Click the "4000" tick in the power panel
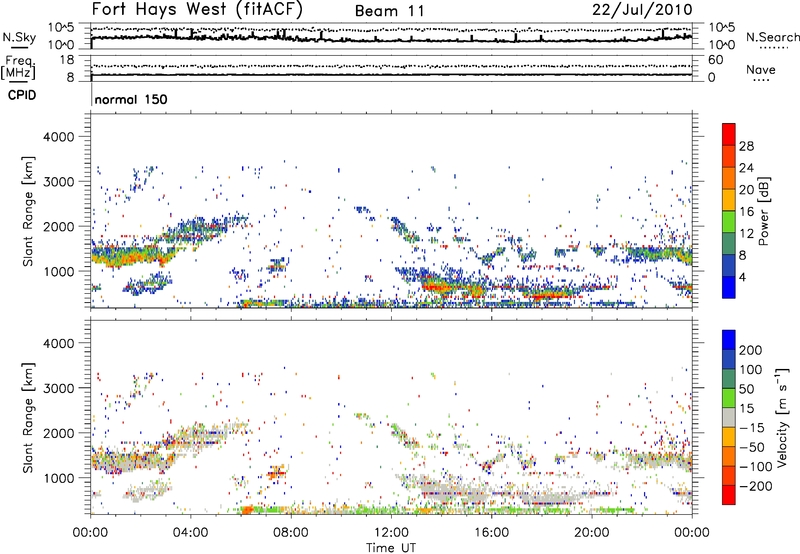This screenshot has height=554, width=800. [59, 137]
